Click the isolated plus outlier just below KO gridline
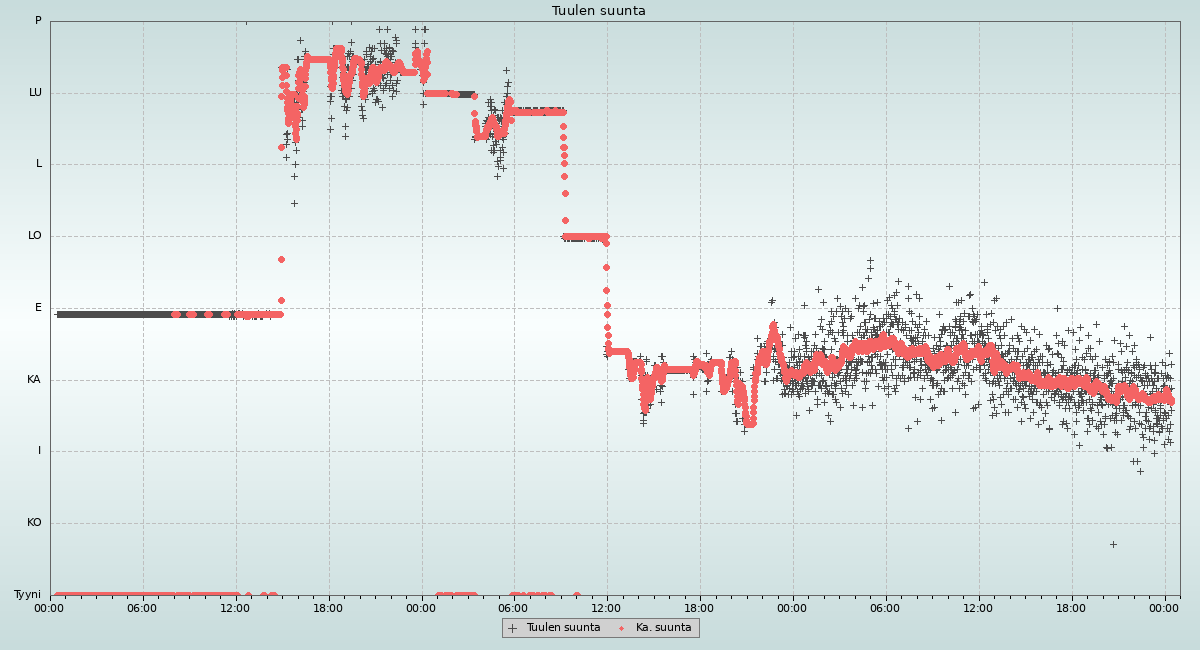 coord(1113,544)
